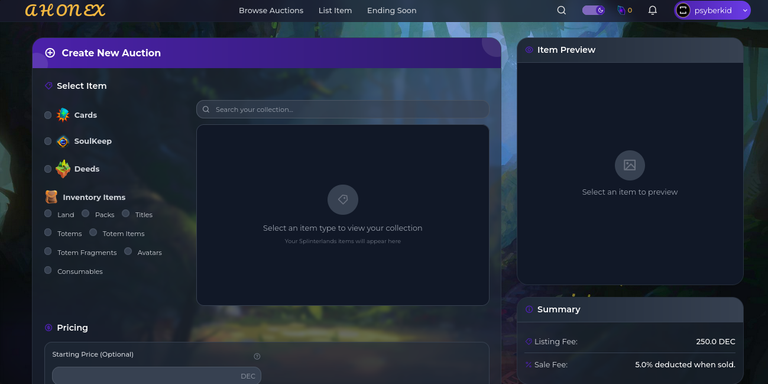Click the '250.0 DEC' listing fee value
This screenshot has height=384, width=768.
[x=716, y=341]
